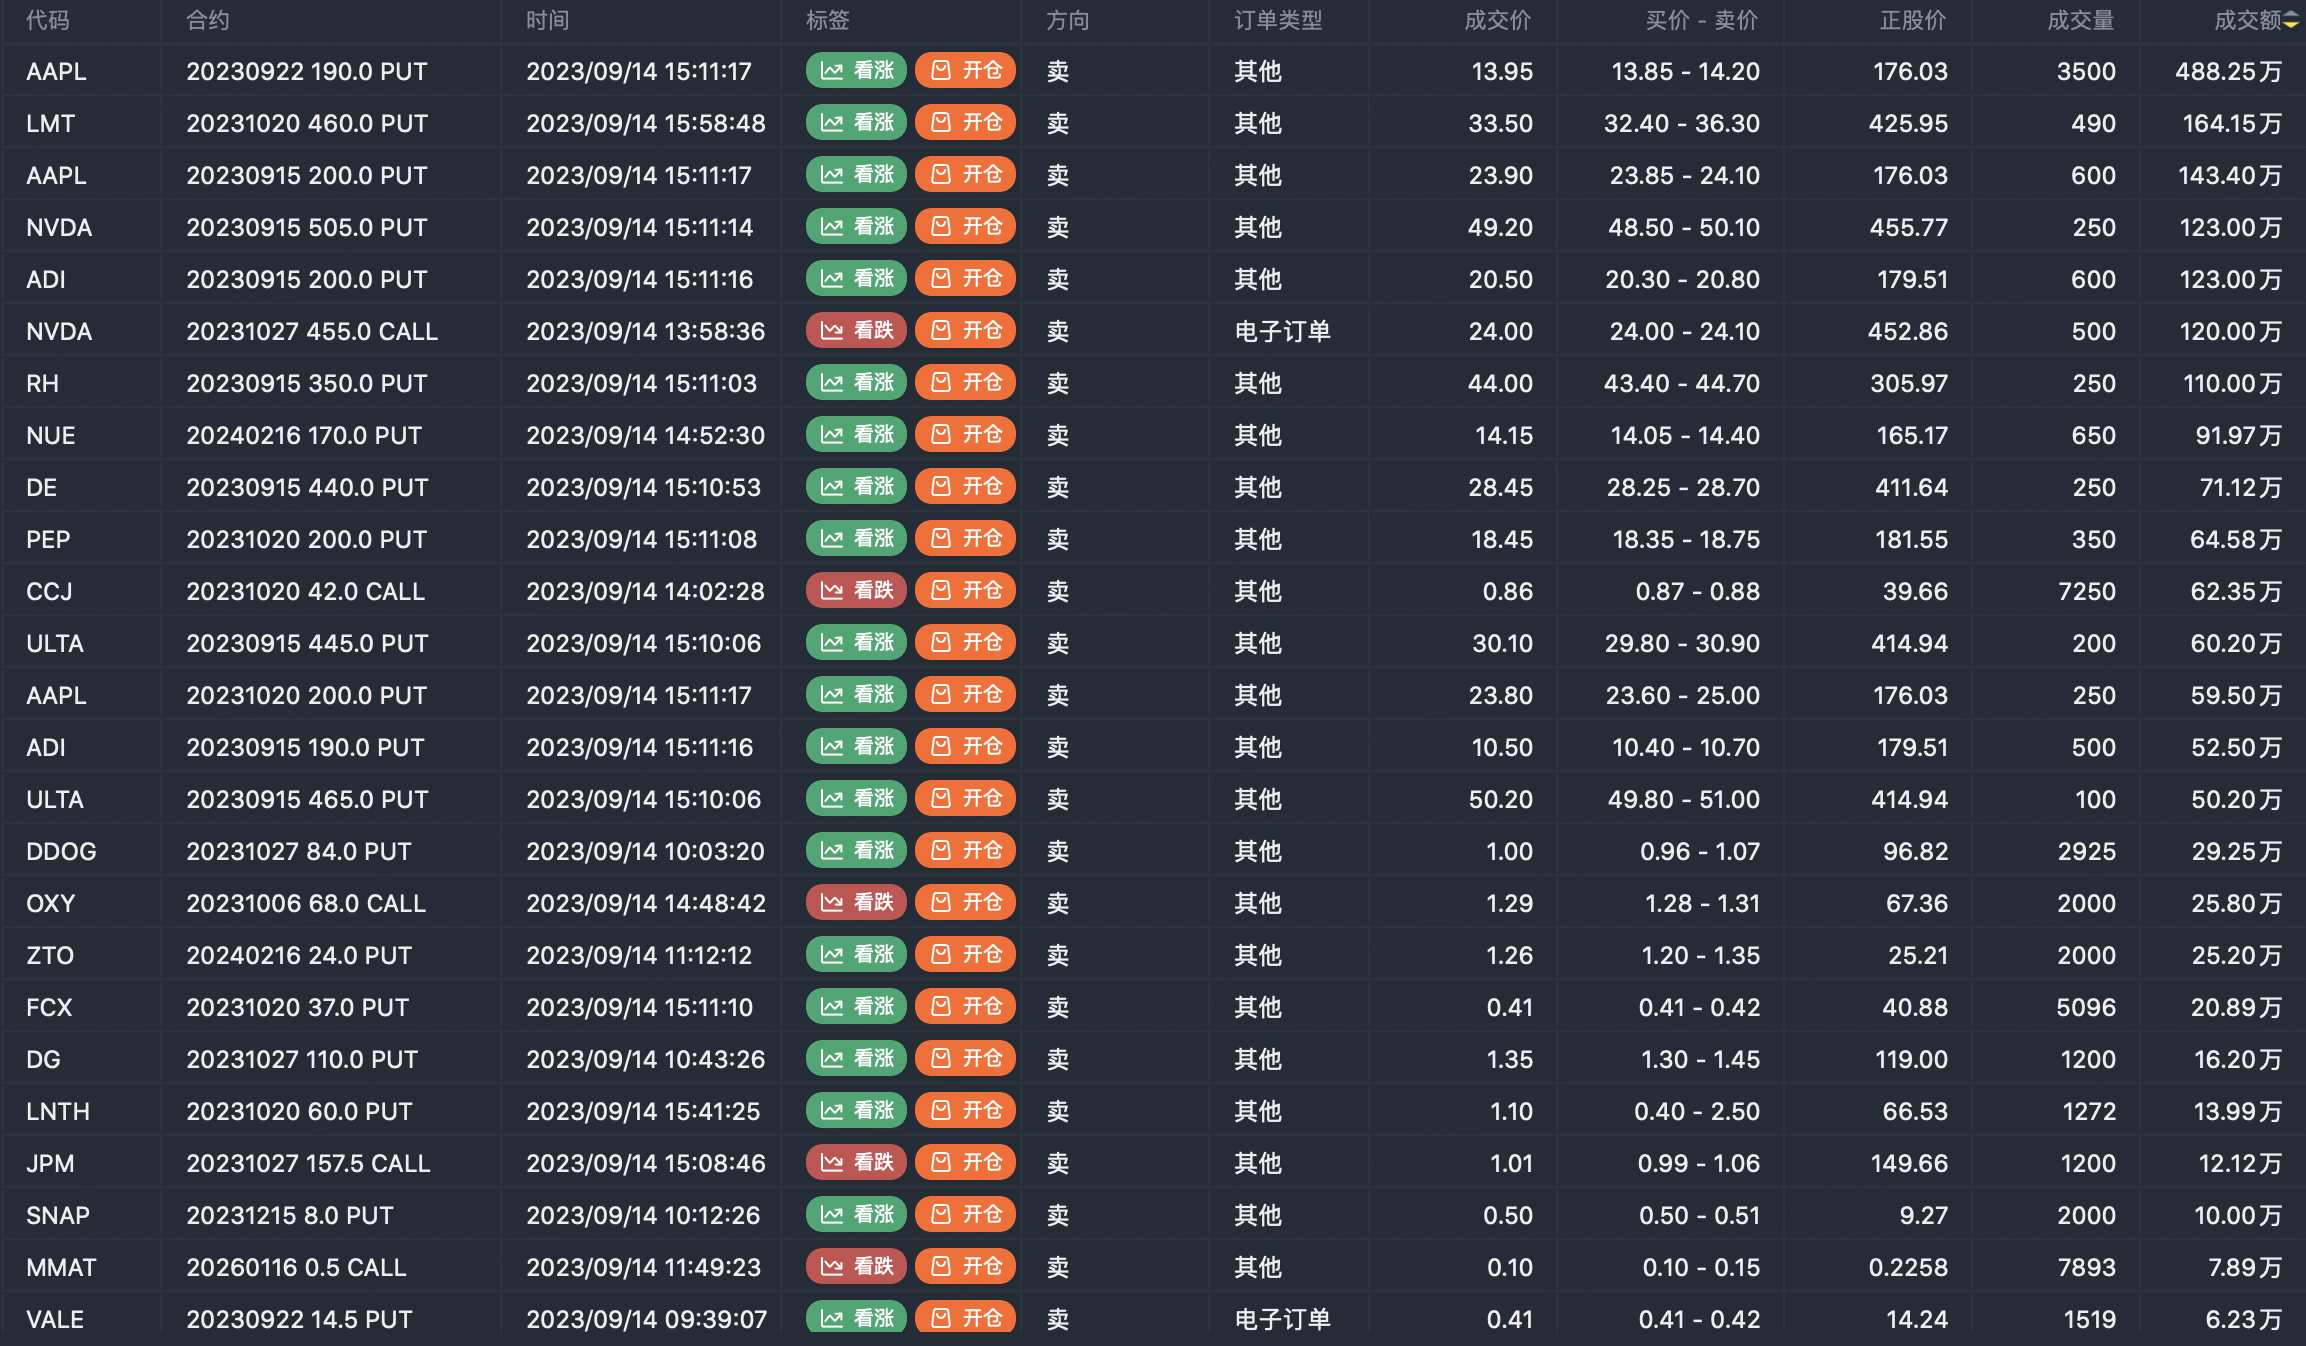Click the 订单类型 column header
The height and width of the screenshot is (1346, 2306).
(x=1278, y=21)
